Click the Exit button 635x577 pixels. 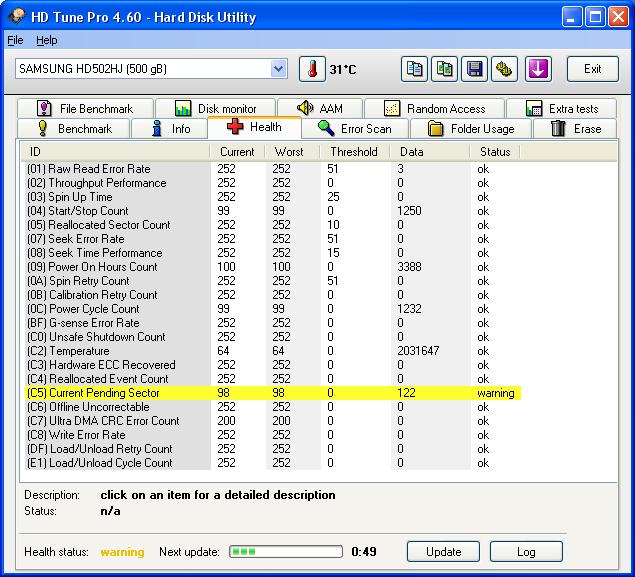pos(592,69)
